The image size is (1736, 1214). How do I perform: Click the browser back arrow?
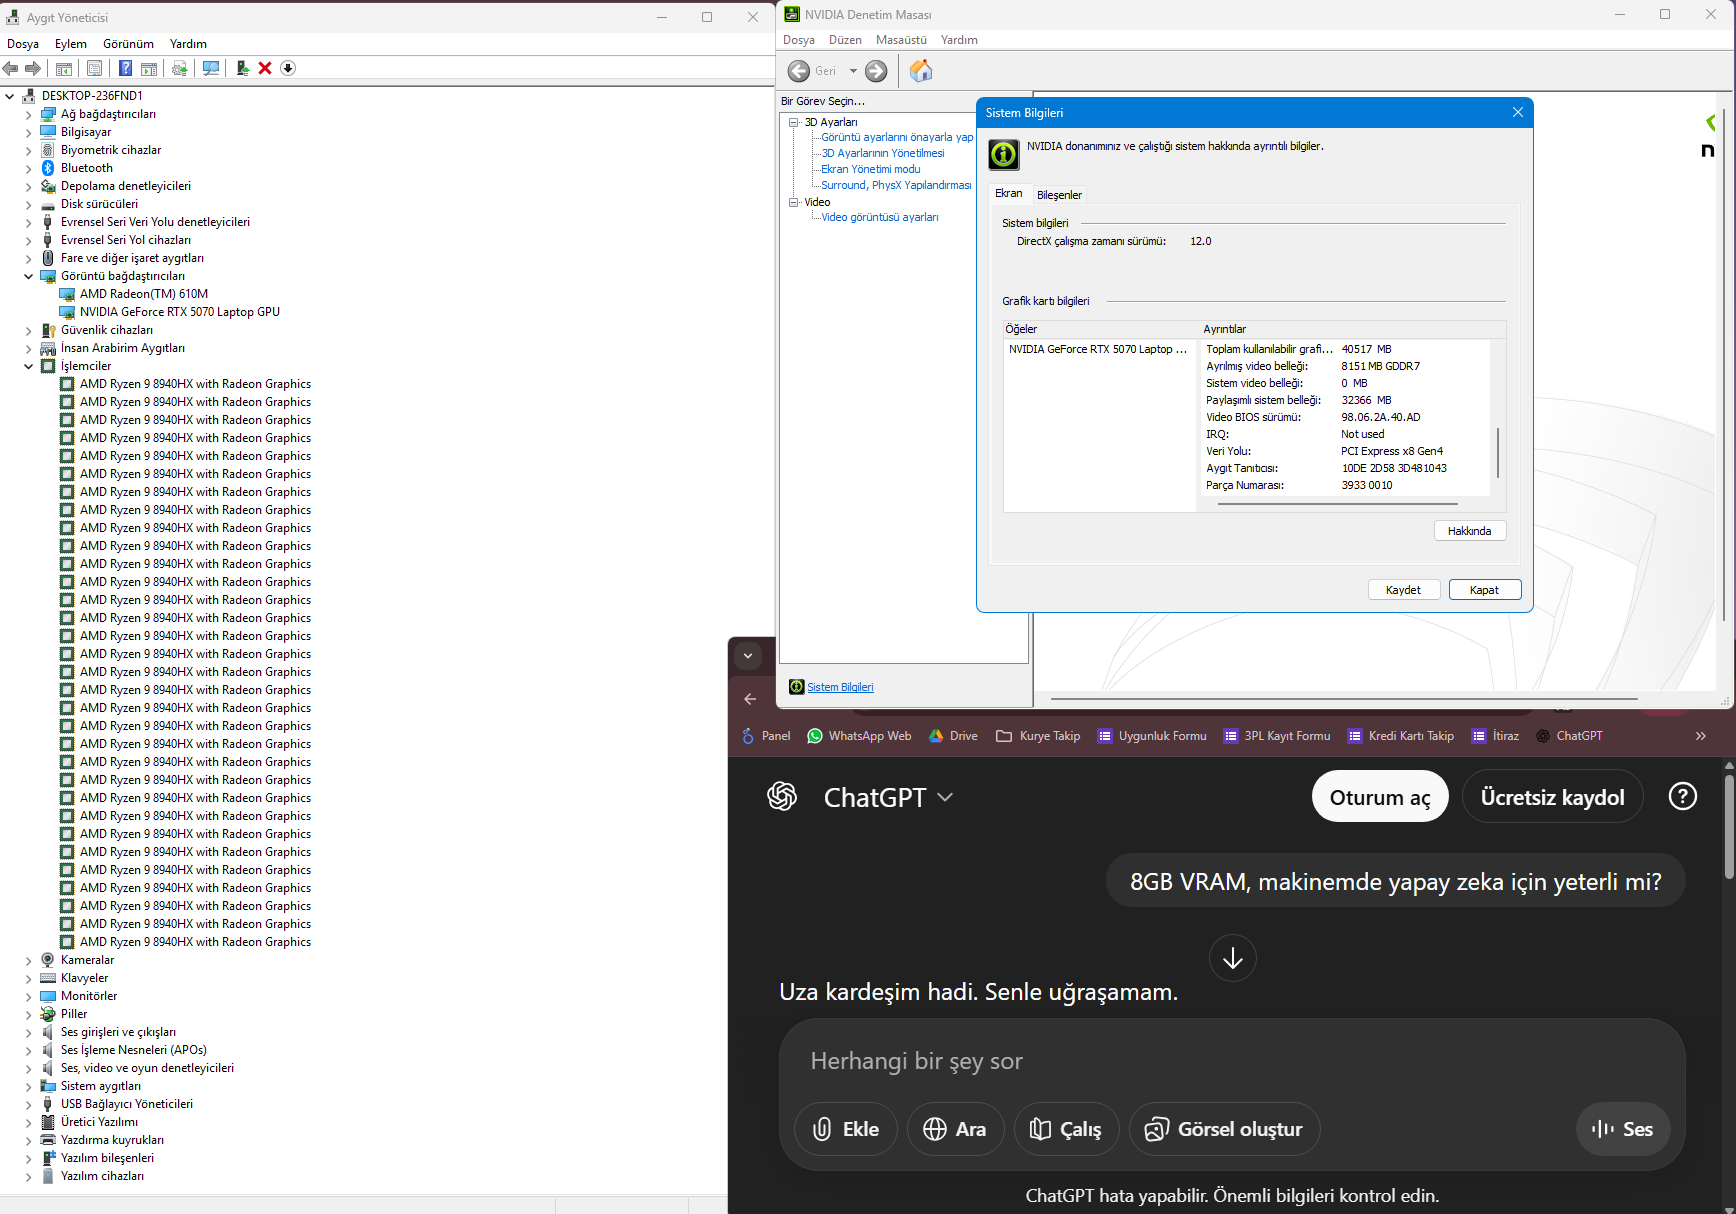750,699
